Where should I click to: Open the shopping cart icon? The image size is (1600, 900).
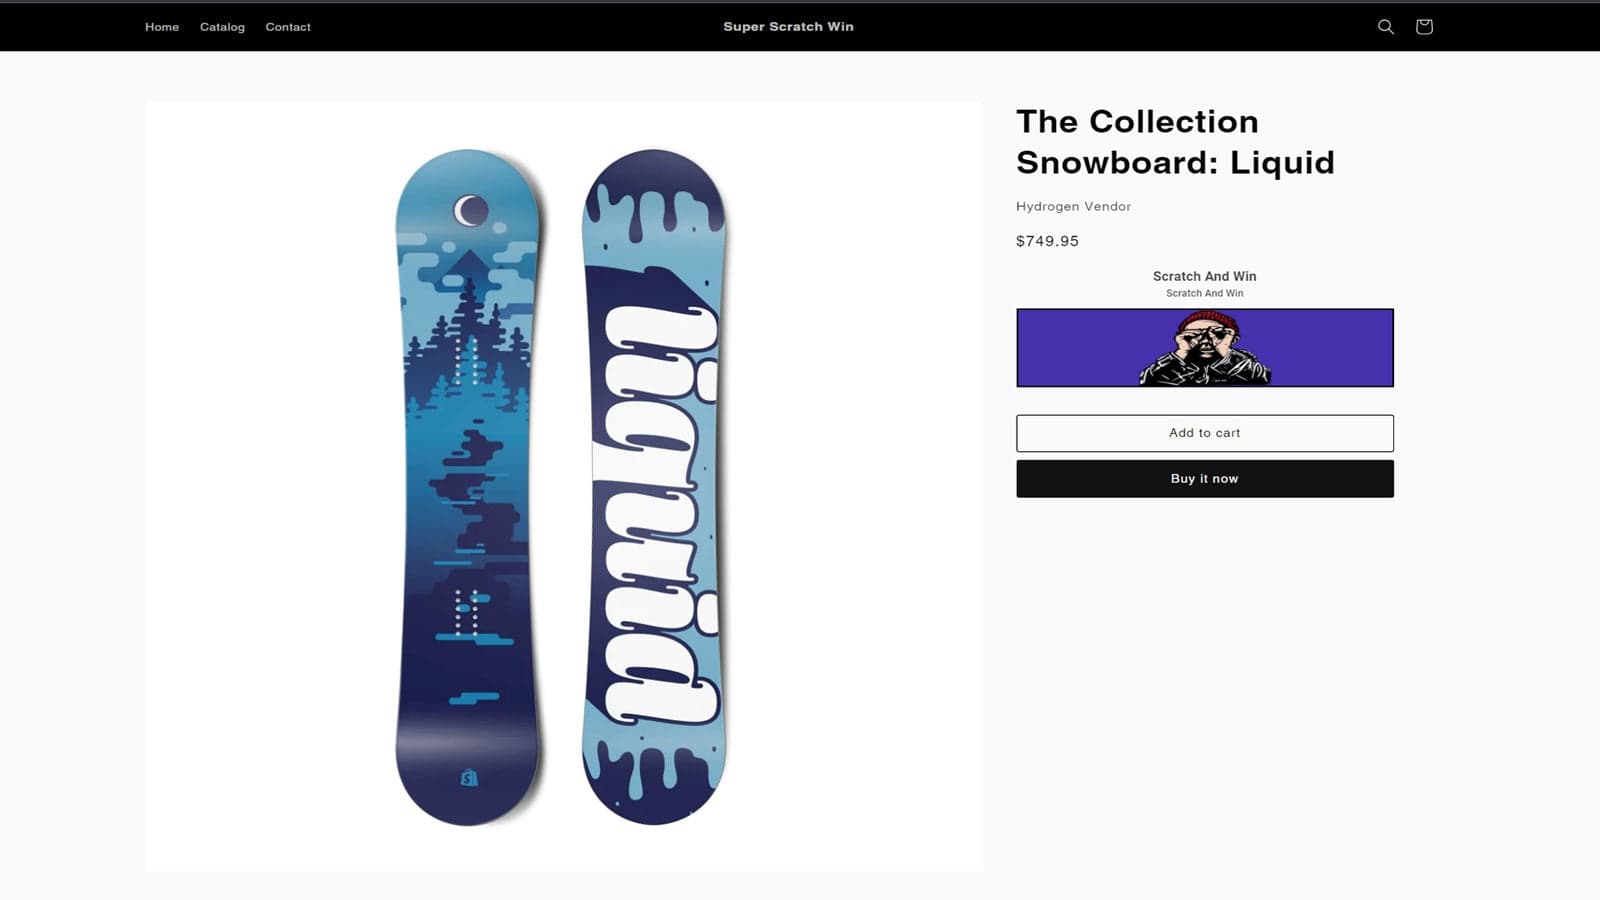click(x=1424, y=27)
